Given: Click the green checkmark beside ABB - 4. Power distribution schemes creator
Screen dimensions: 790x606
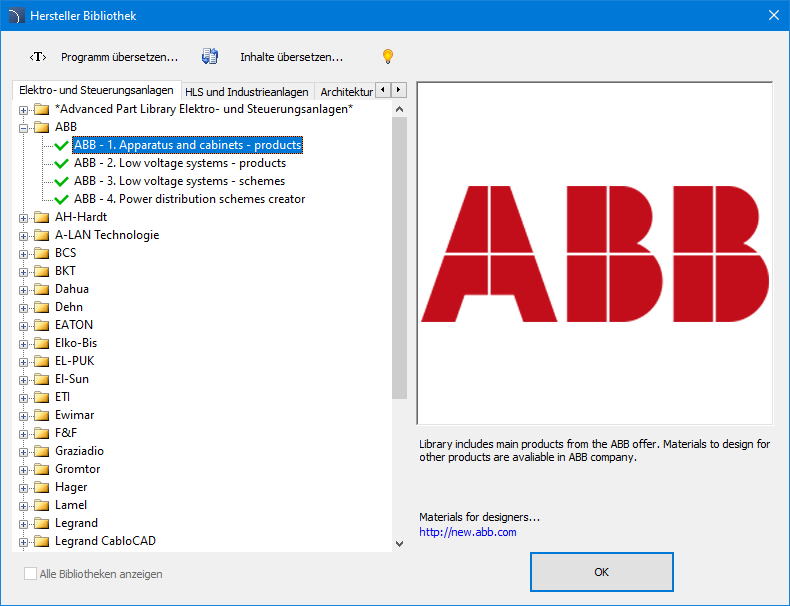Looking at the screenshot, I should tap(62, 199).
